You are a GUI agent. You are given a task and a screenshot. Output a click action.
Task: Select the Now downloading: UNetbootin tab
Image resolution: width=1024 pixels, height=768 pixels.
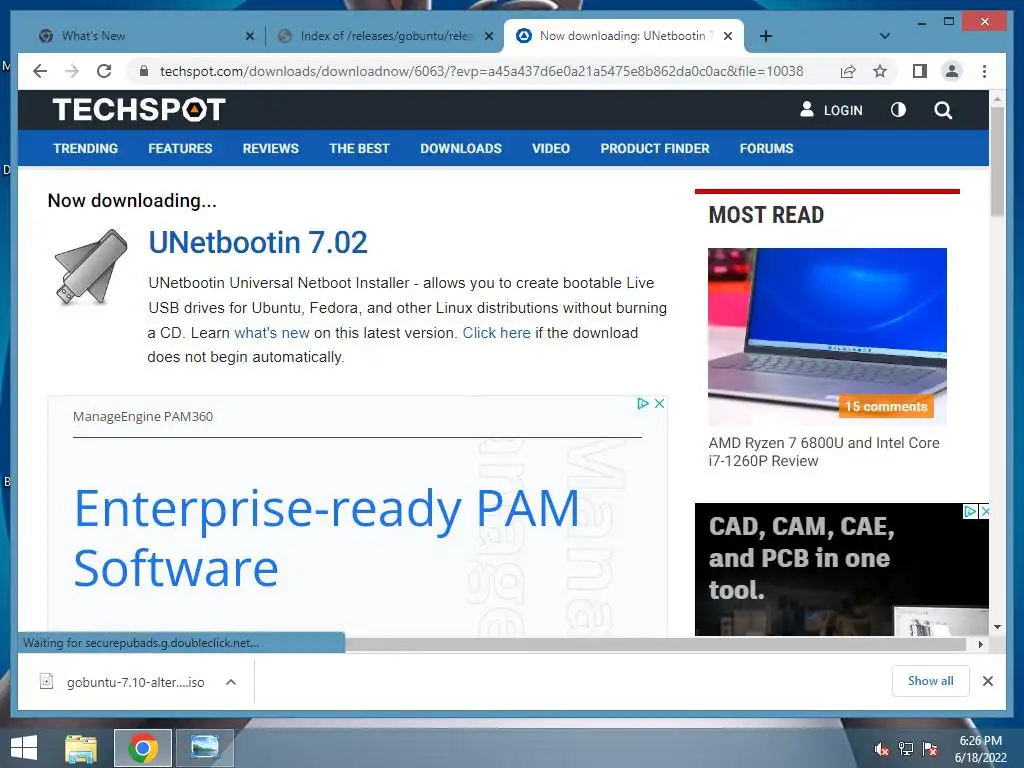(x=624, y=36)
